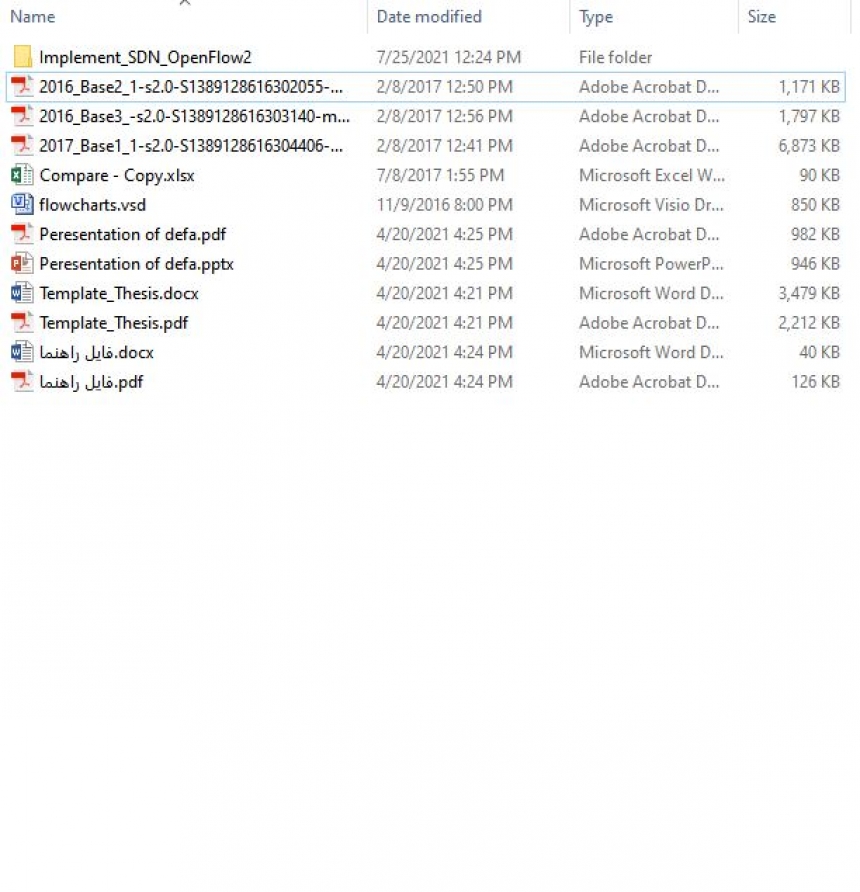Click the 6,873 KB size cell
This screenshot has width=860, height=892.
point(809,146)
